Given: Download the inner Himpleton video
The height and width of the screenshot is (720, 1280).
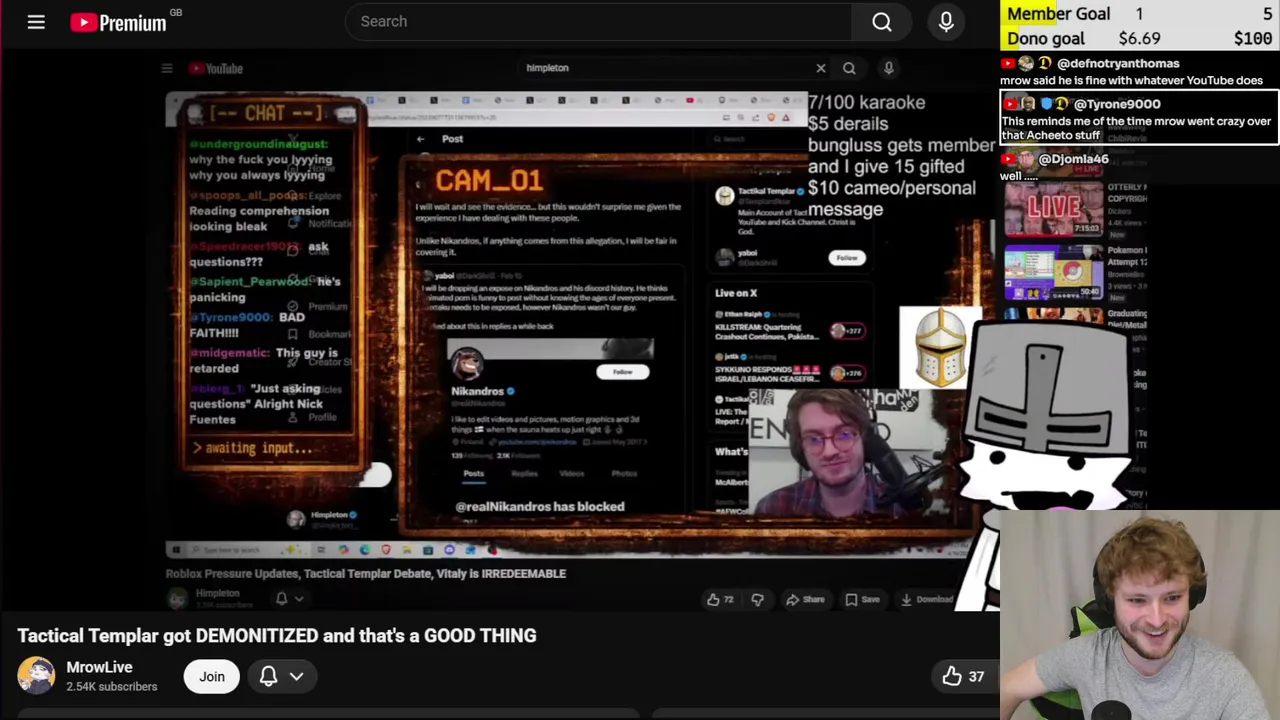Looking at the screenshot, I should click(927, 600).
